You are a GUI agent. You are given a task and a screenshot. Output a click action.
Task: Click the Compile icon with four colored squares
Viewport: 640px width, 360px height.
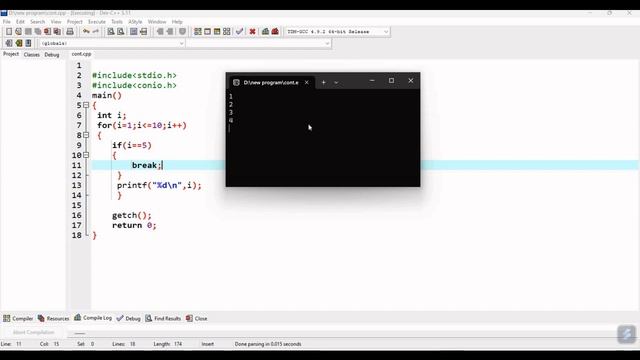pos(198,31)
